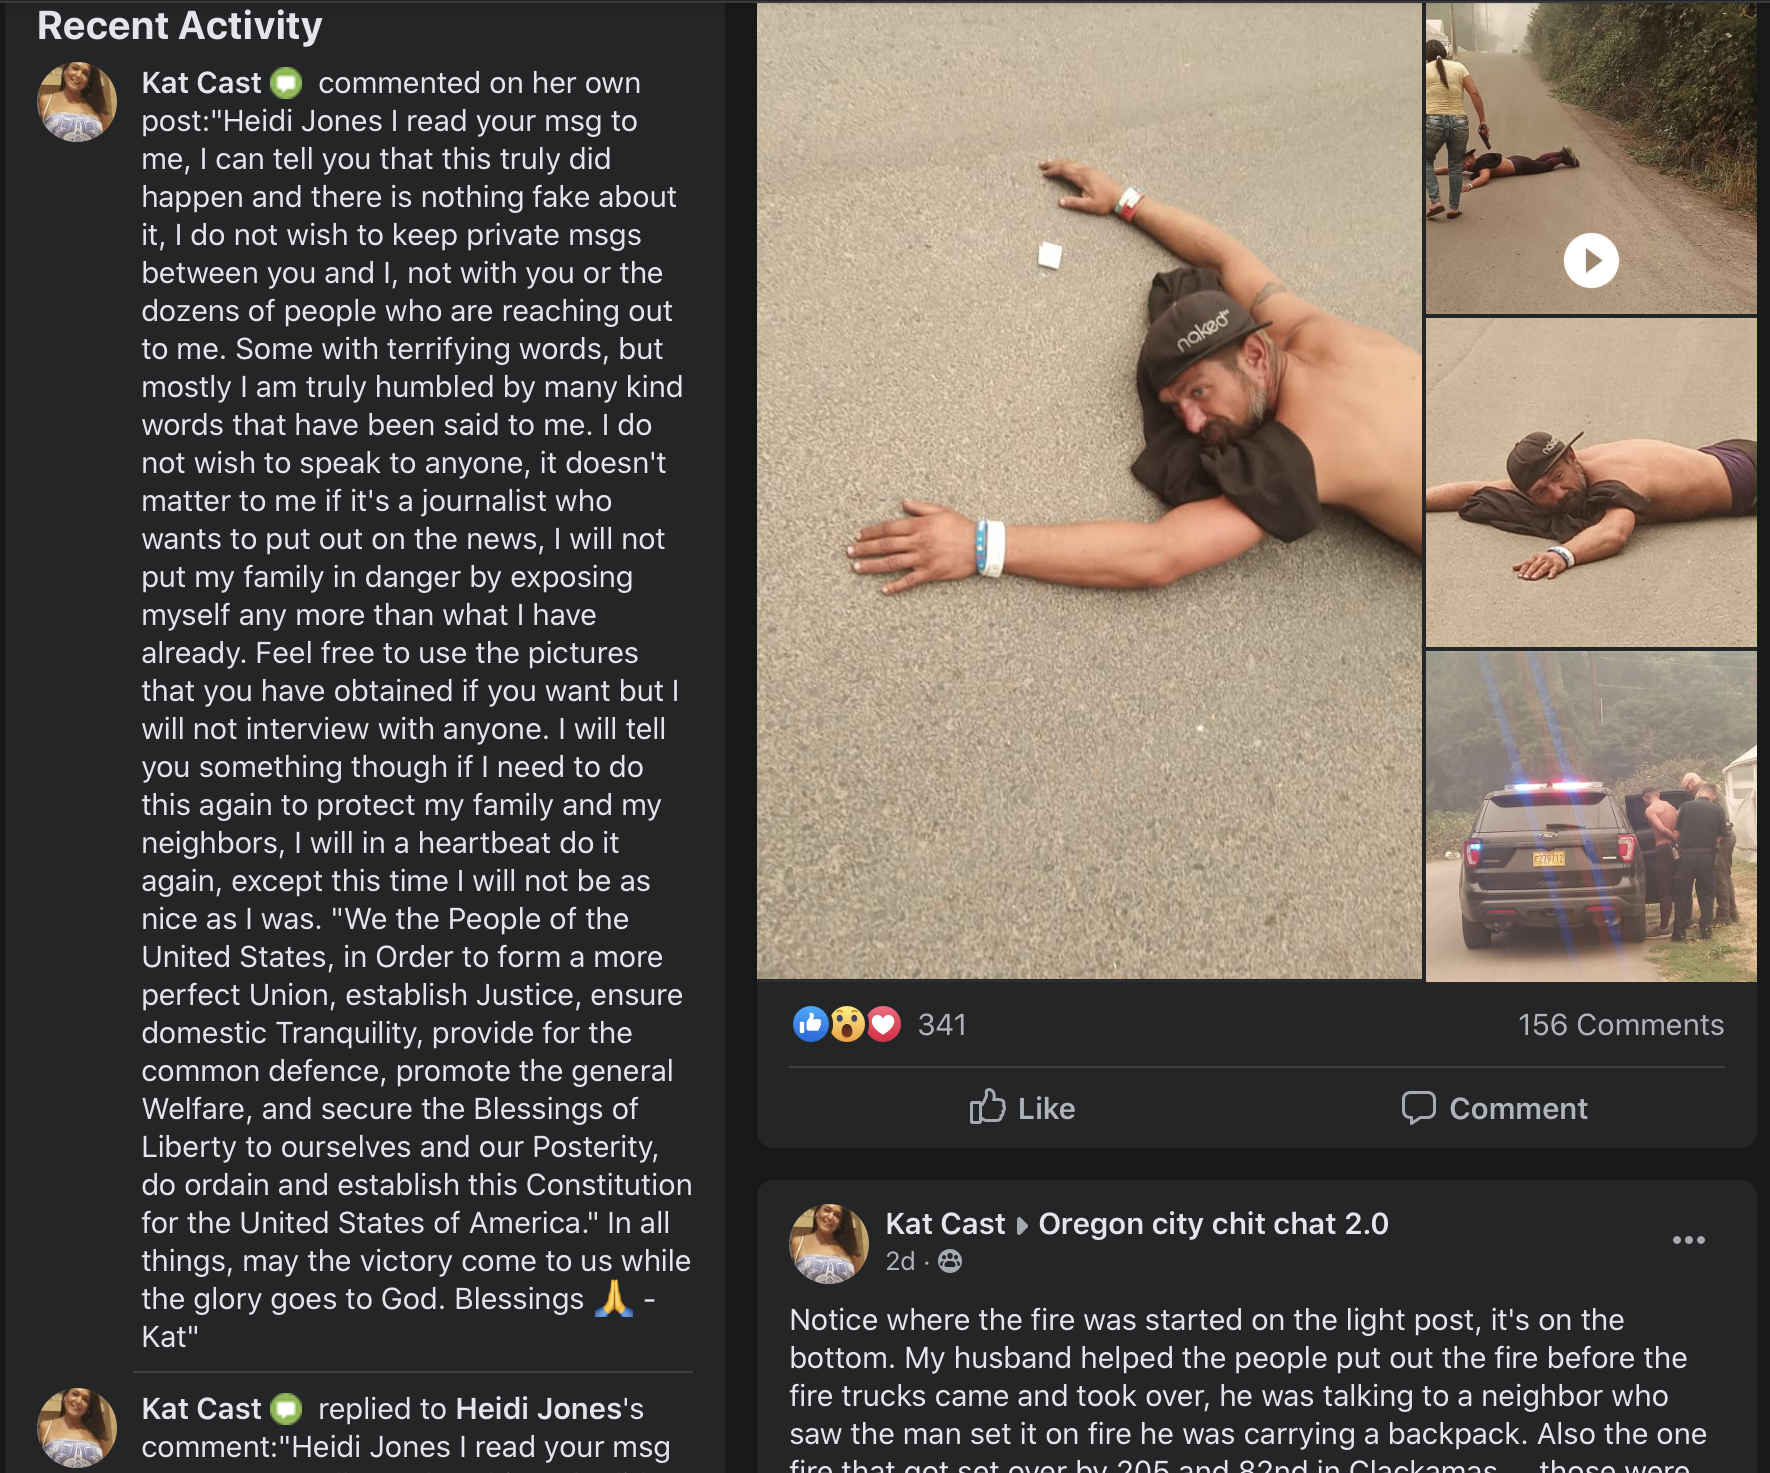Click the arrow between Kat Cast and group name

(1022, 1226)
